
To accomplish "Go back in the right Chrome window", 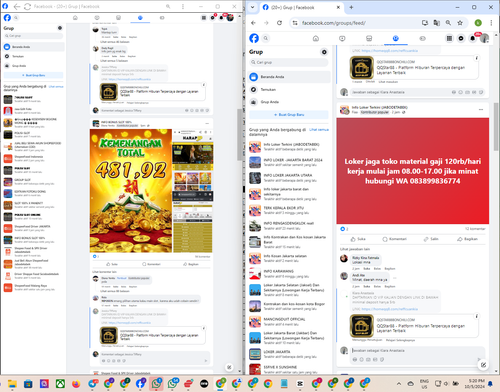I will pos(253,23).
